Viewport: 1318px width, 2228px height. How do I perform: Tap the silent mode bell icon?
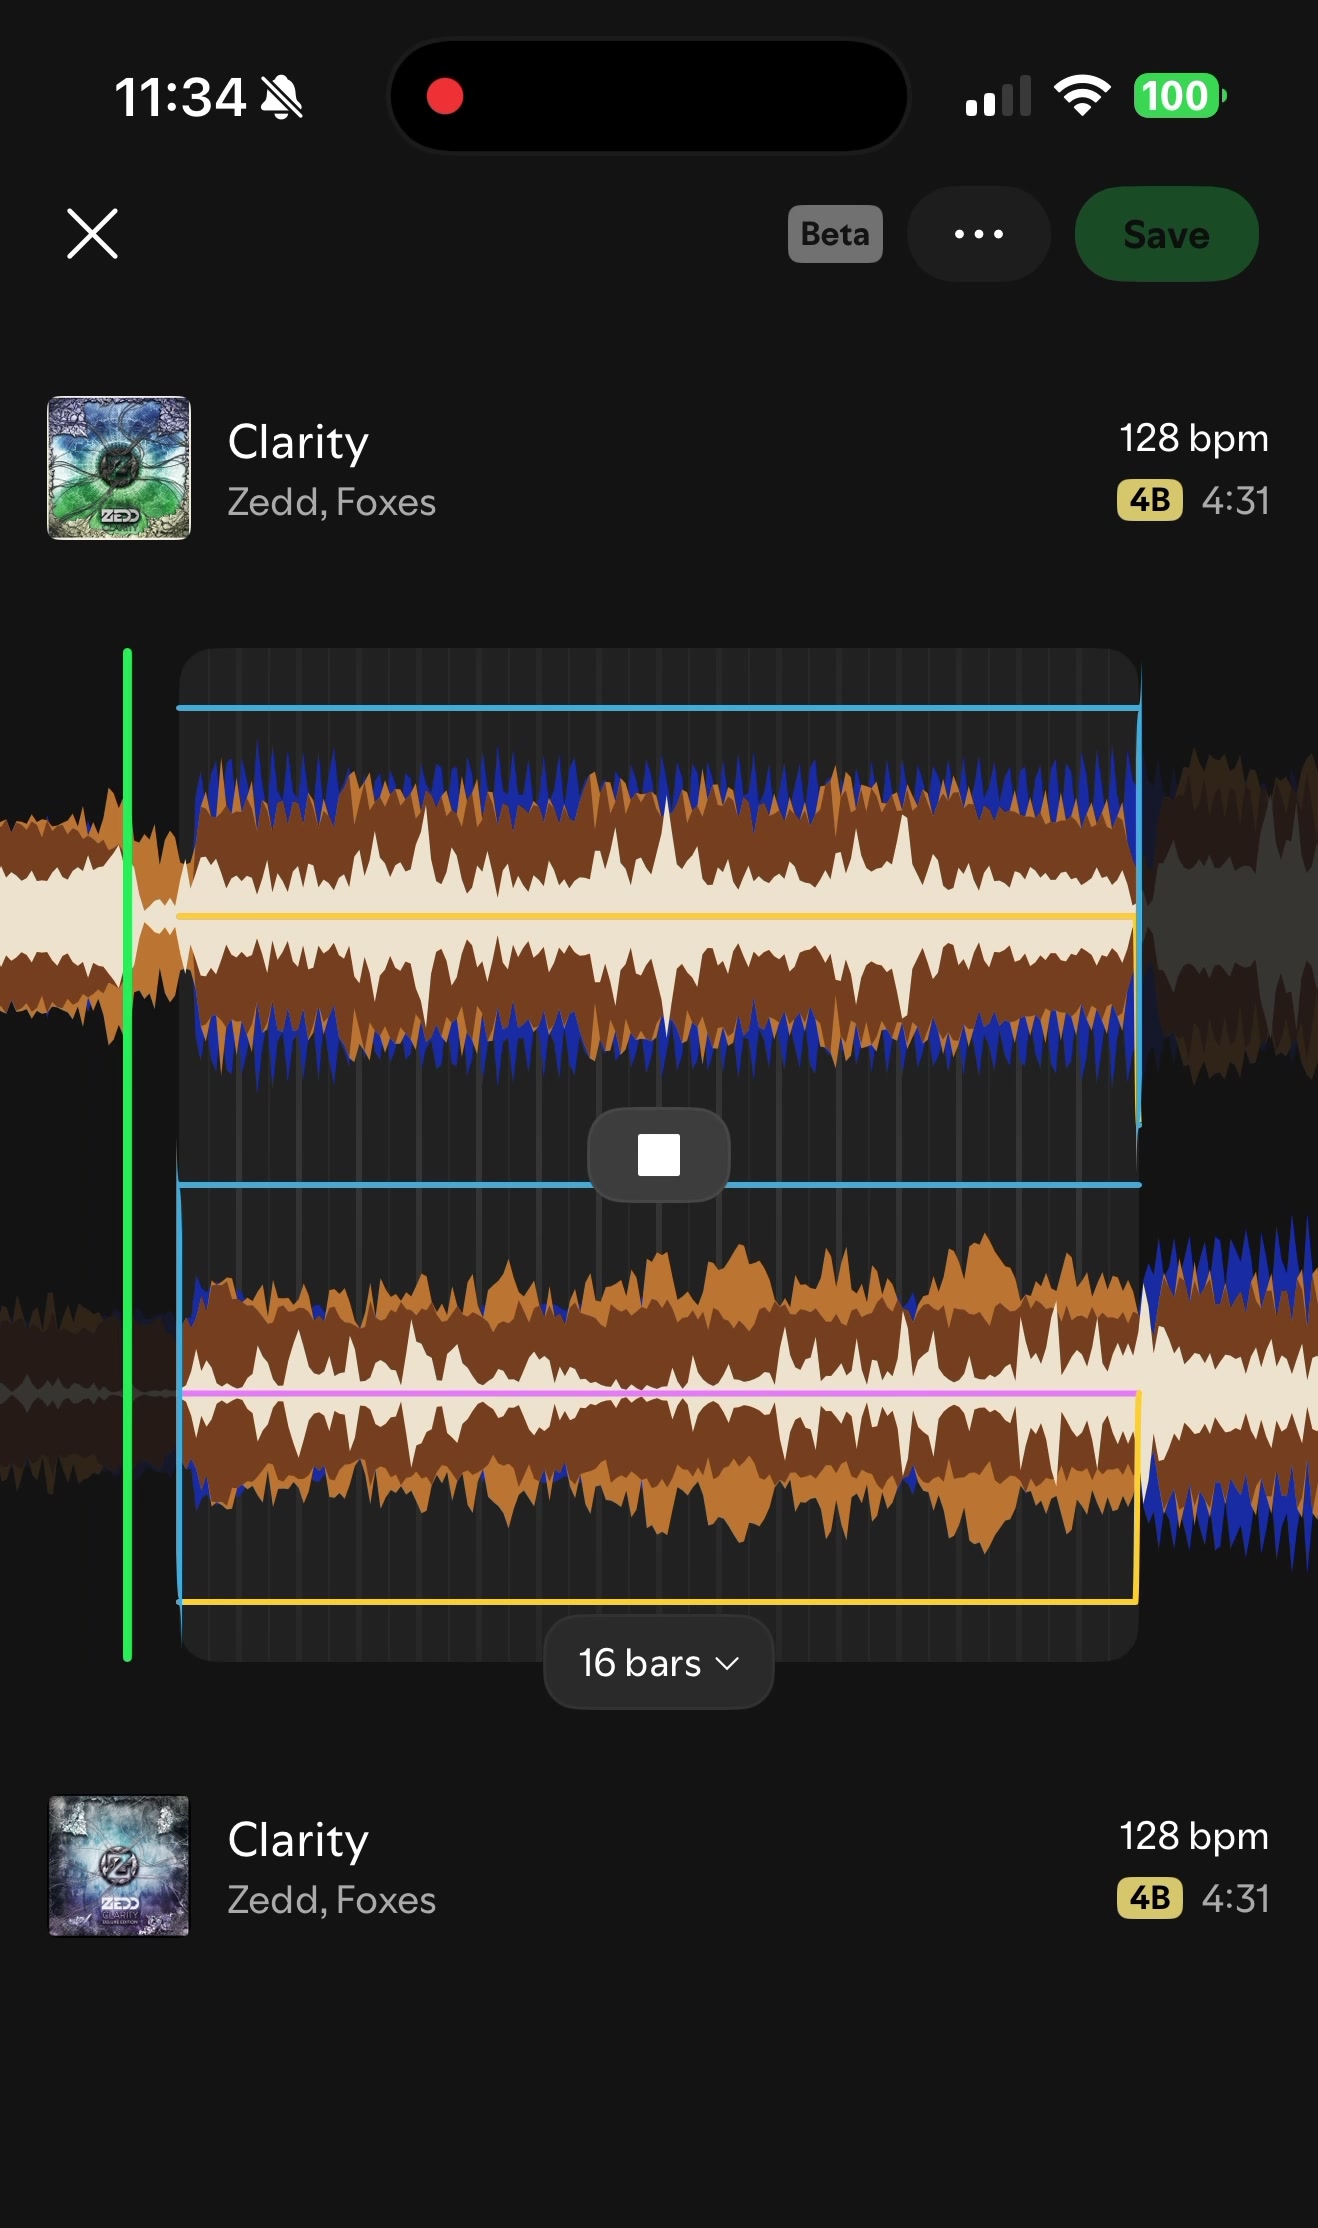[282, 98]
